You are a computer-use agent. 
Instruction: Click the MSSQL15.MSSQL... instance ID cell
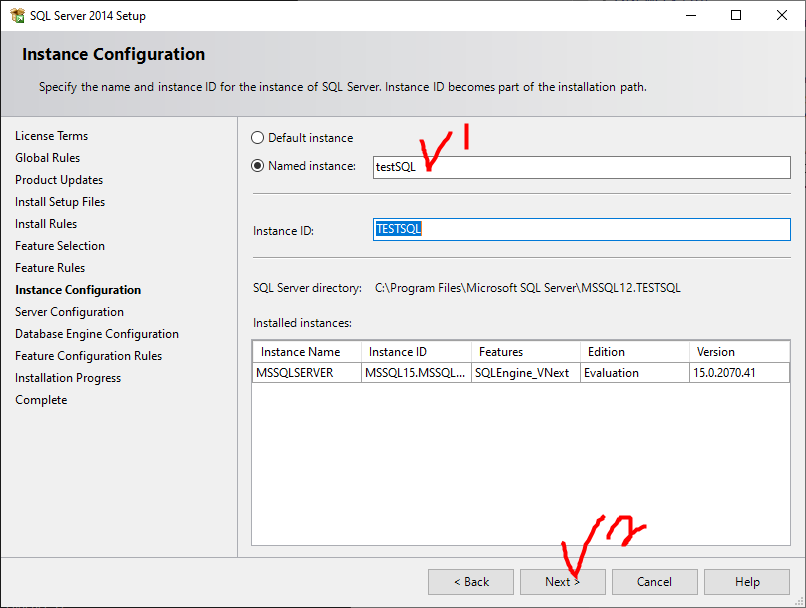click(416, 373)
